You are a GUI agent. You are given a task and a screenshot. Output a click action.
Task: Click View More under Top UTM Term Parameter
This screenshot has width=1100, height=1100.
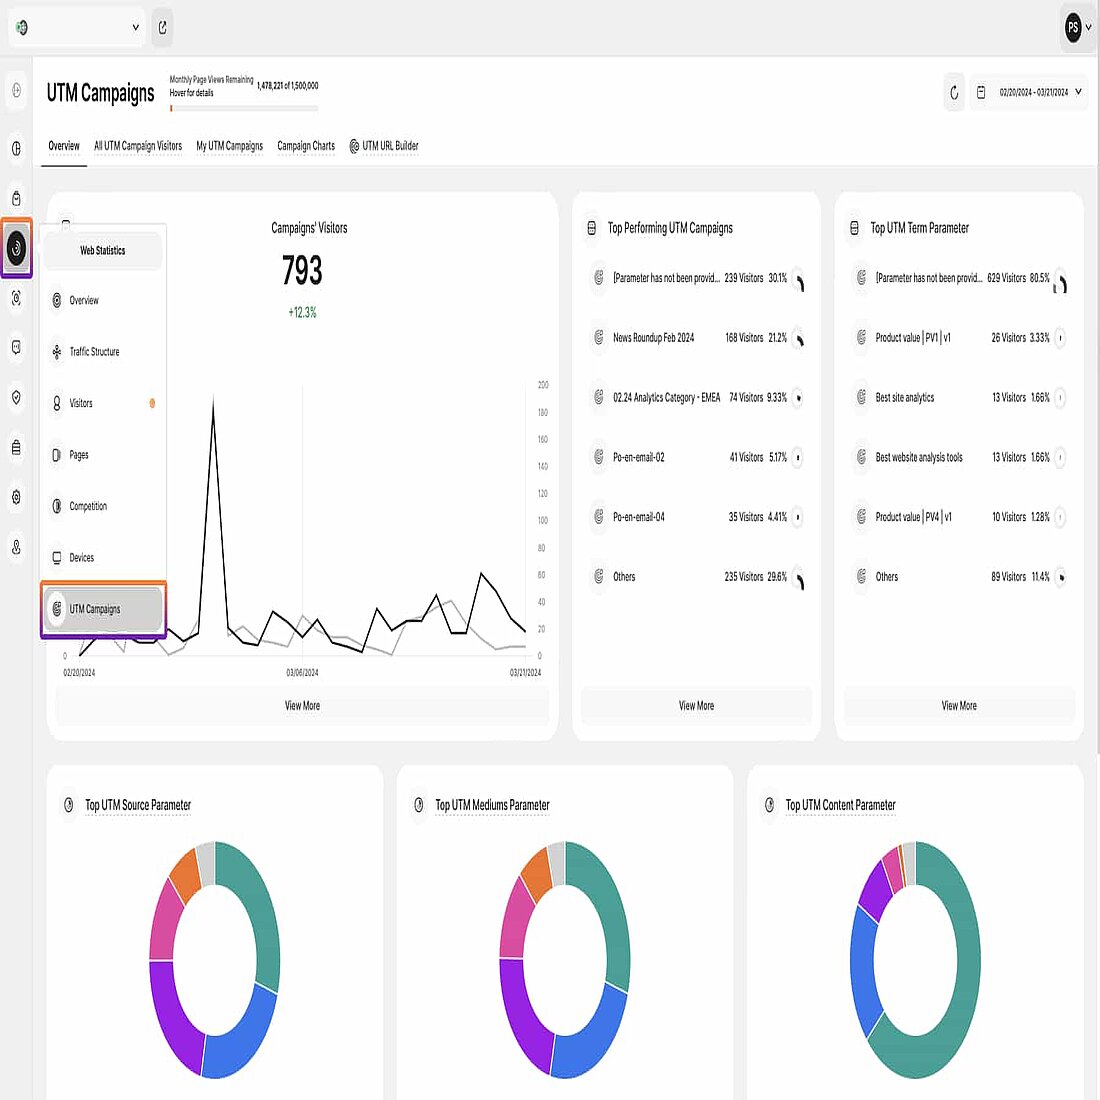click(958, 705)
